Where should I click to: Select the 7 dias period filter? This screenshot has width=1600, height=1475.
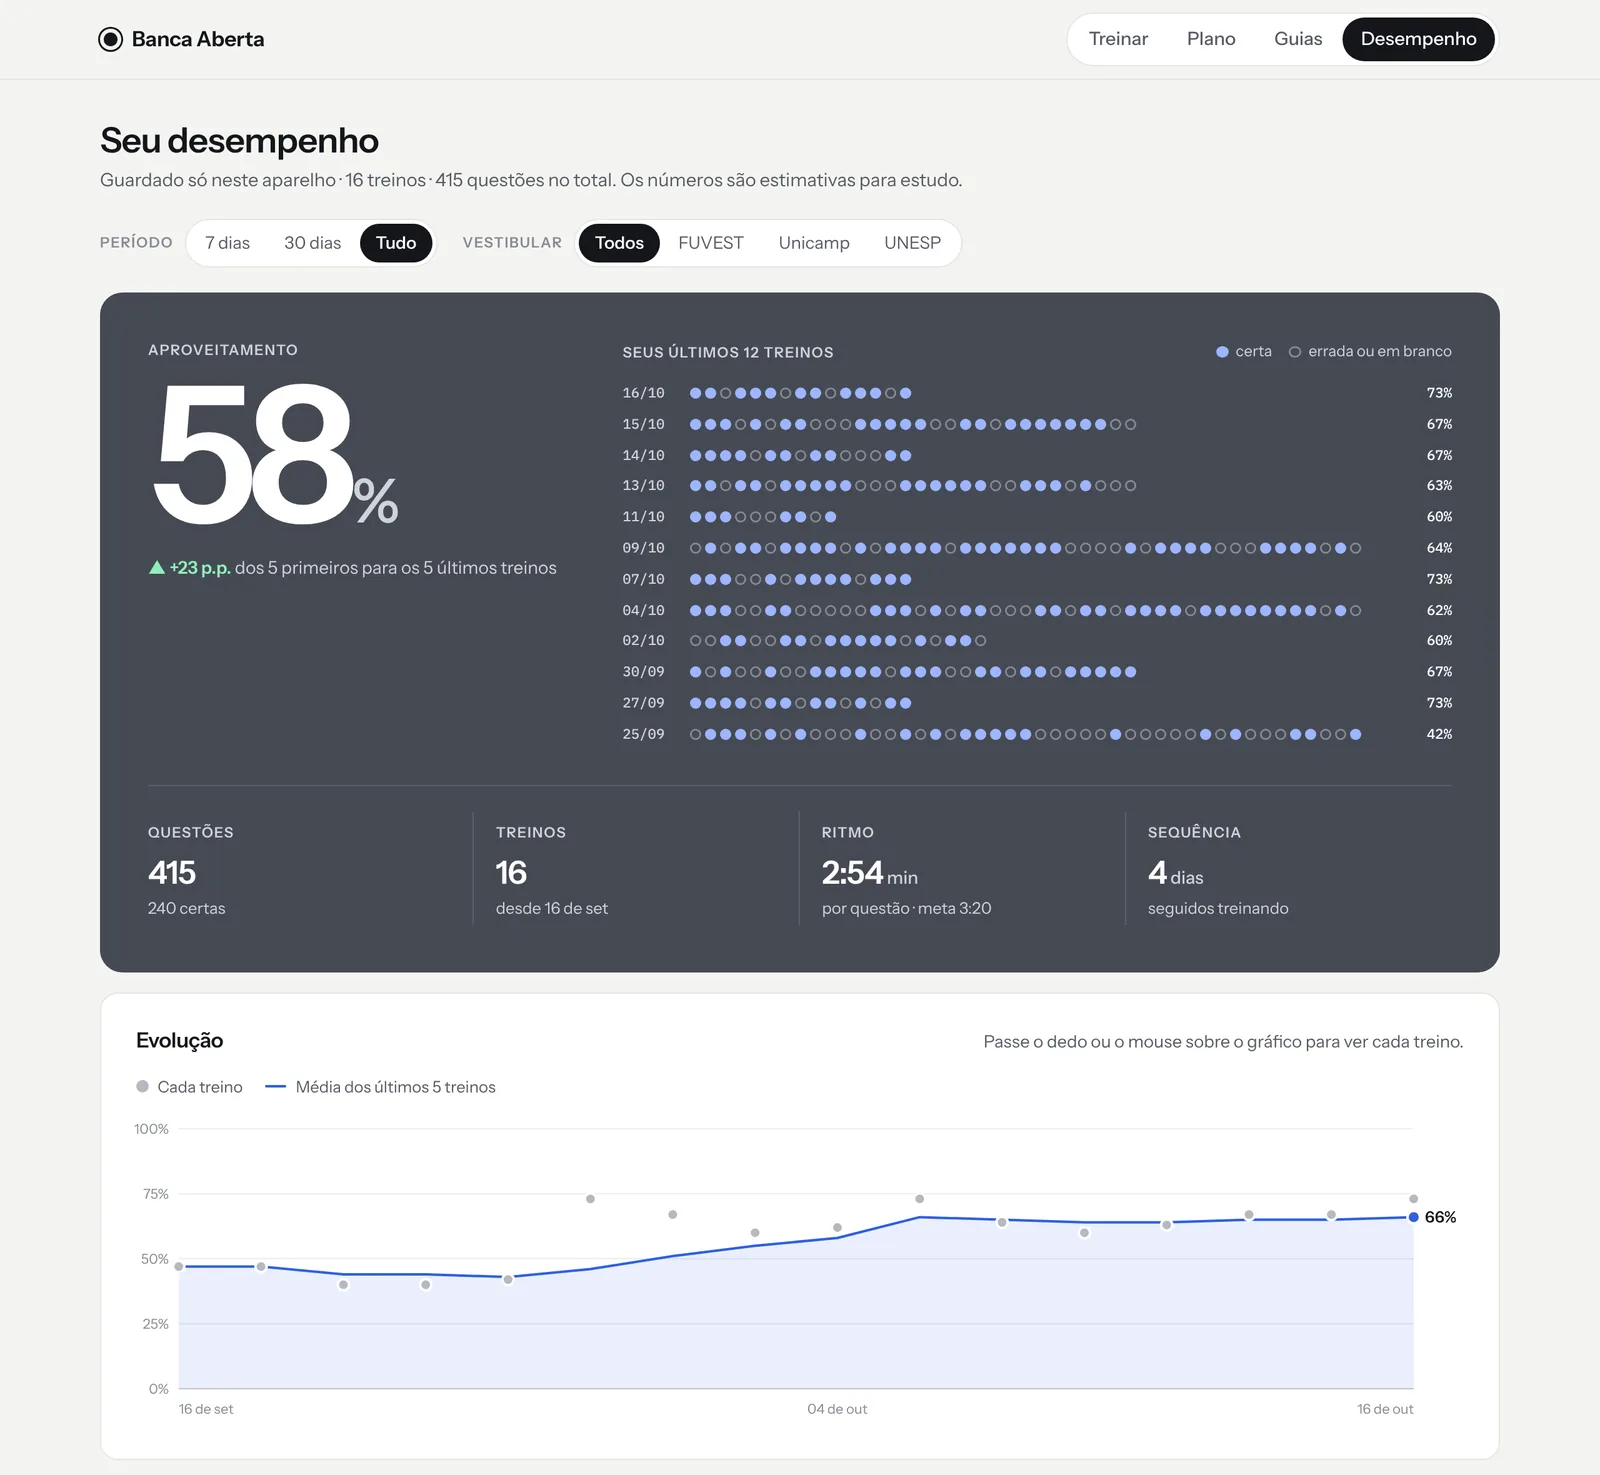[227, 243]
